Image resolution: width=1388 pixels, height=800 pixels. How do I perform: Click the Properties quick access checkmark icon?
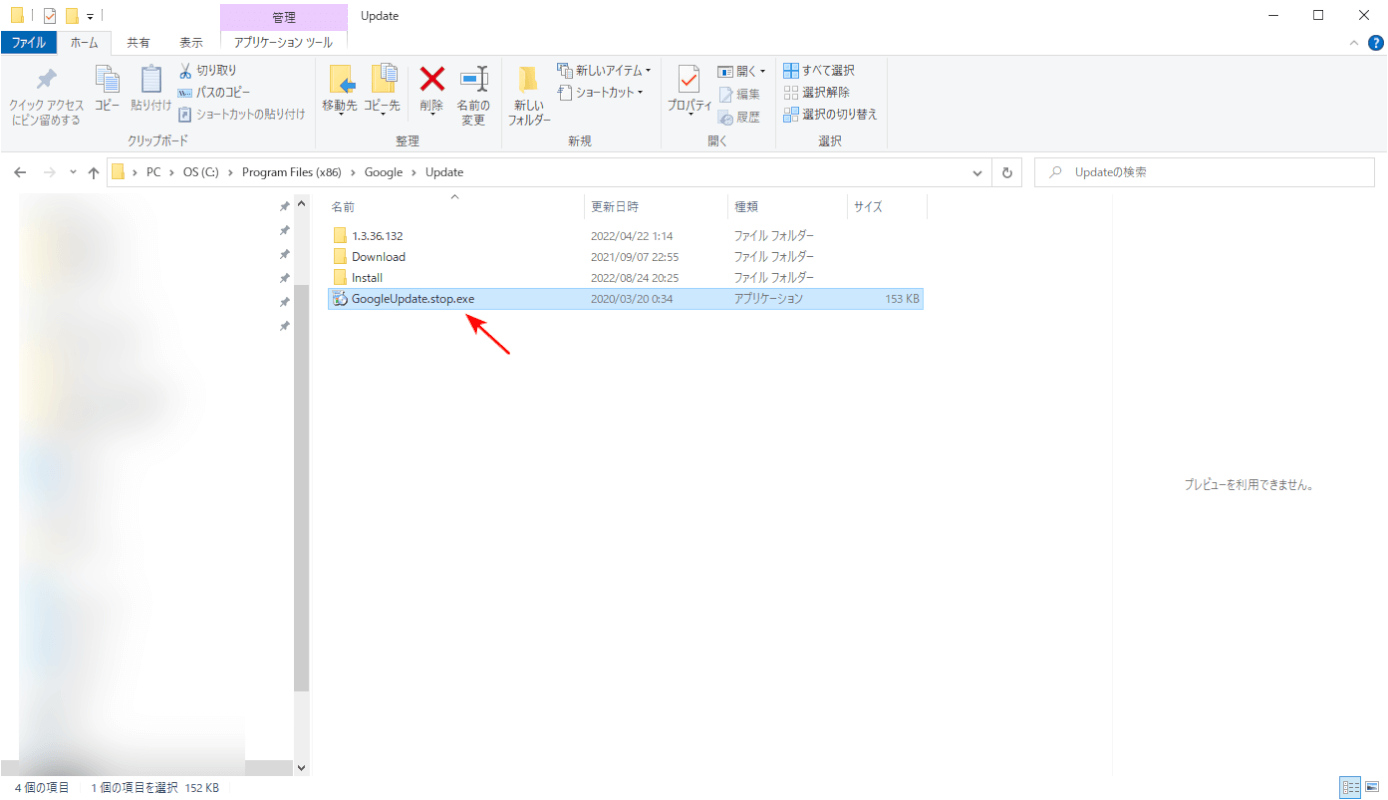(x=50, y=16)
